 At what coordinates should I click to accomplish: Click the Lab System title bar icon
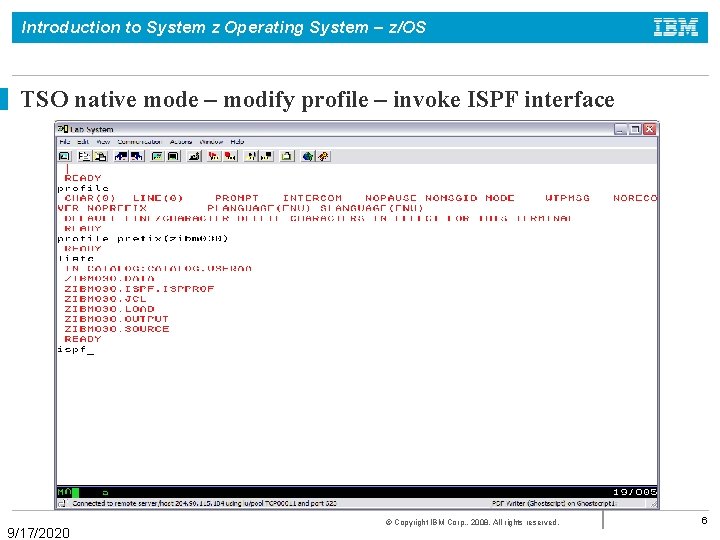(63, 129)
